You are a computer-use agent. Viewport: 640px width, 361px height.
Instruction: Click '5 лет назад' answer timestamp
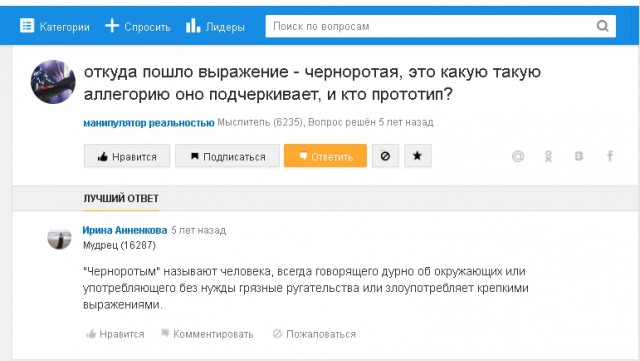coord(198,230)
